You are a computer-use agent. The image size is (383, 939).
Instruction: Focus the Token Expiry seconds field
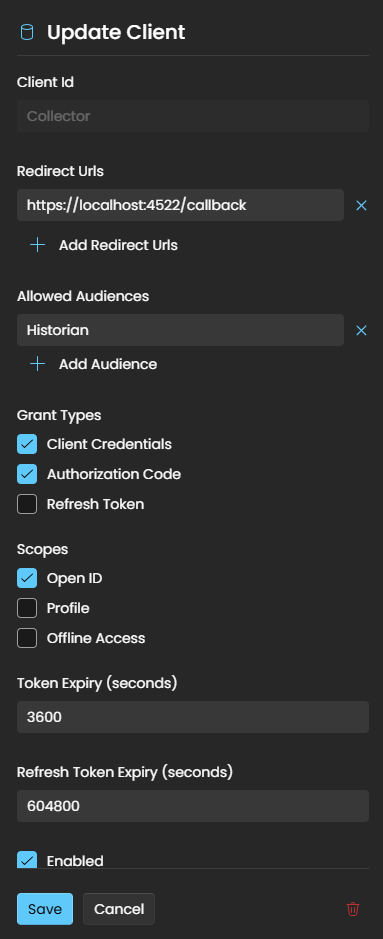click(193, 717)
